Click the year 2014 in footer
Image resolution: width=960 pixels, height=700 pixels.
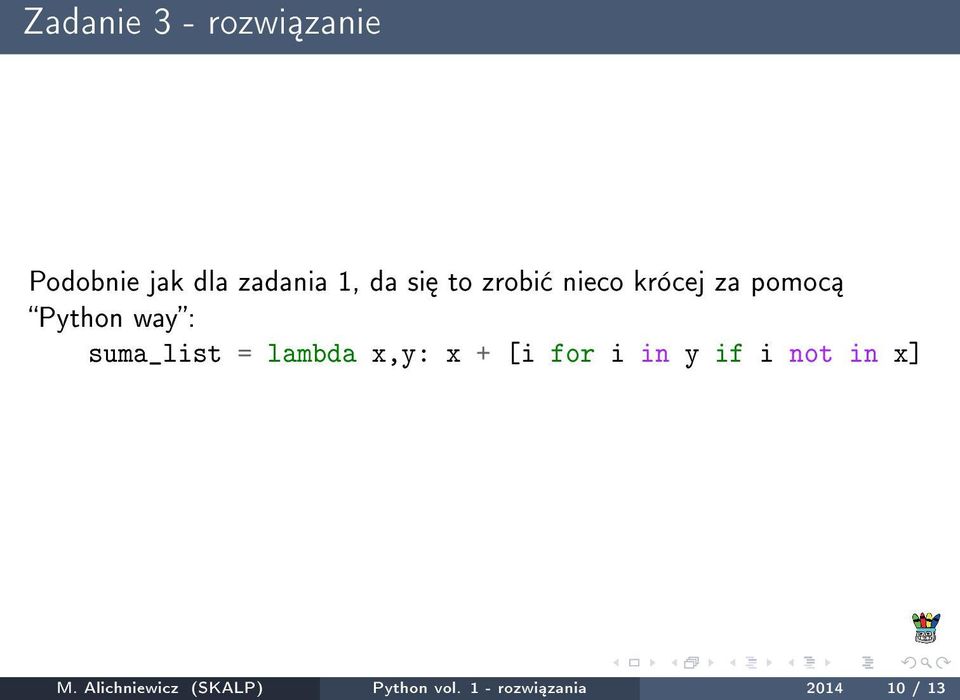point(824,688)
